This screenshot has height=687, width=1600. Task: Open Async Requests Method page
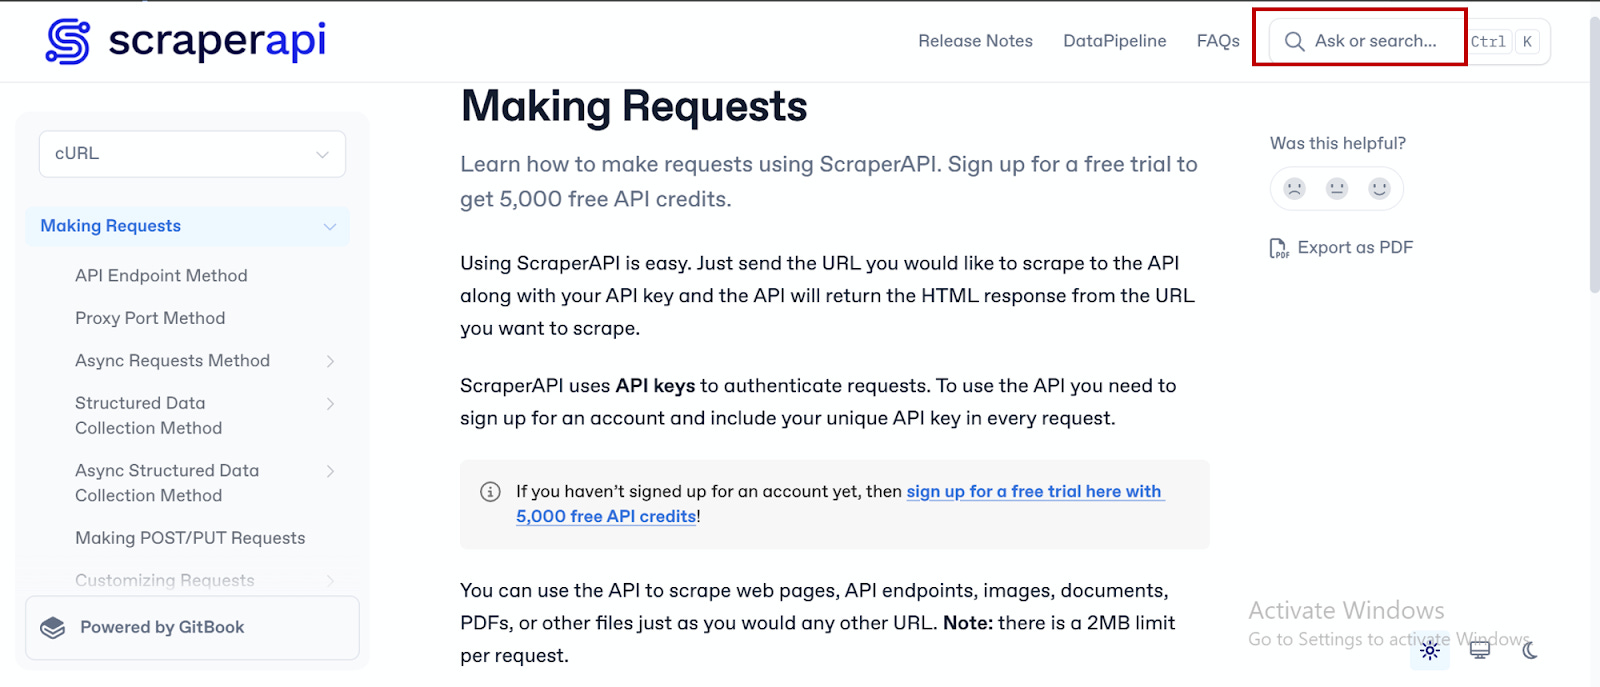coord(172,361)
